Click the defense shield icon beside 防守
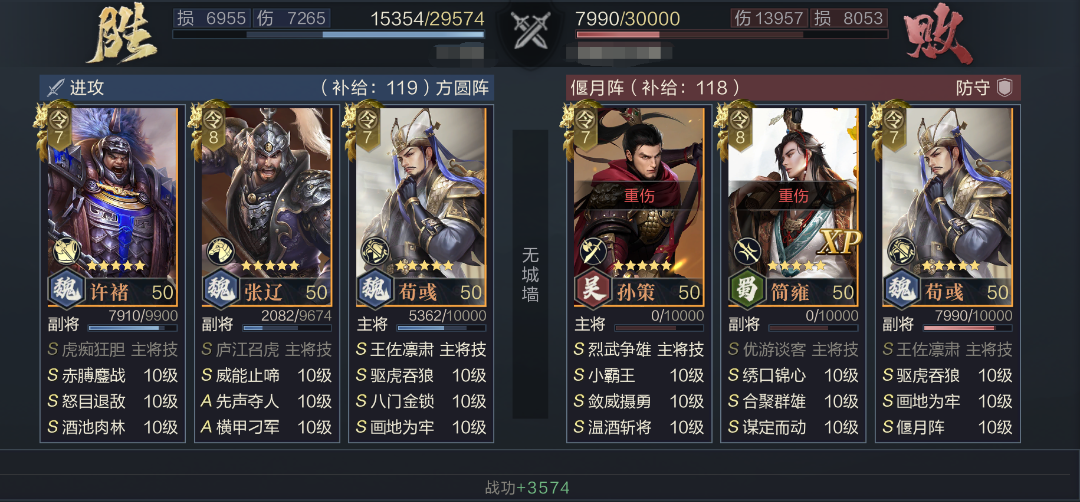Viewport: 1080px width, 502px height. pyautogui.click(x=1005, y=88)
